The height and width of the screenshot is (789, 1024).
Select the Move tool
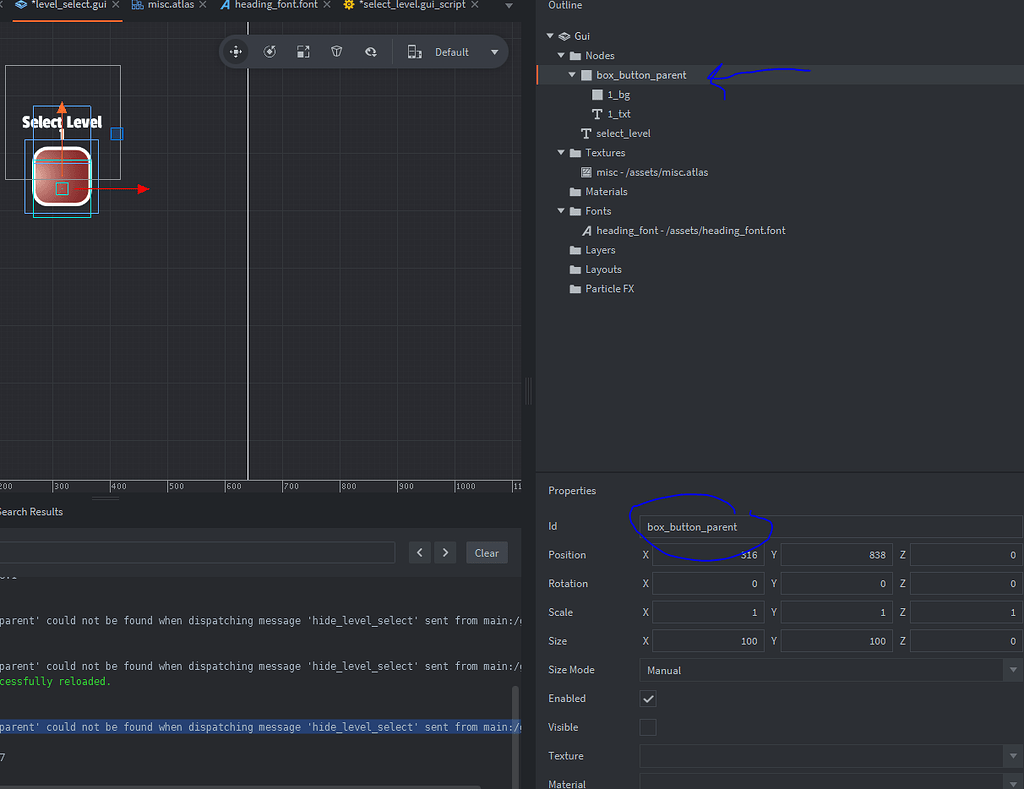(x=236, y=52)
